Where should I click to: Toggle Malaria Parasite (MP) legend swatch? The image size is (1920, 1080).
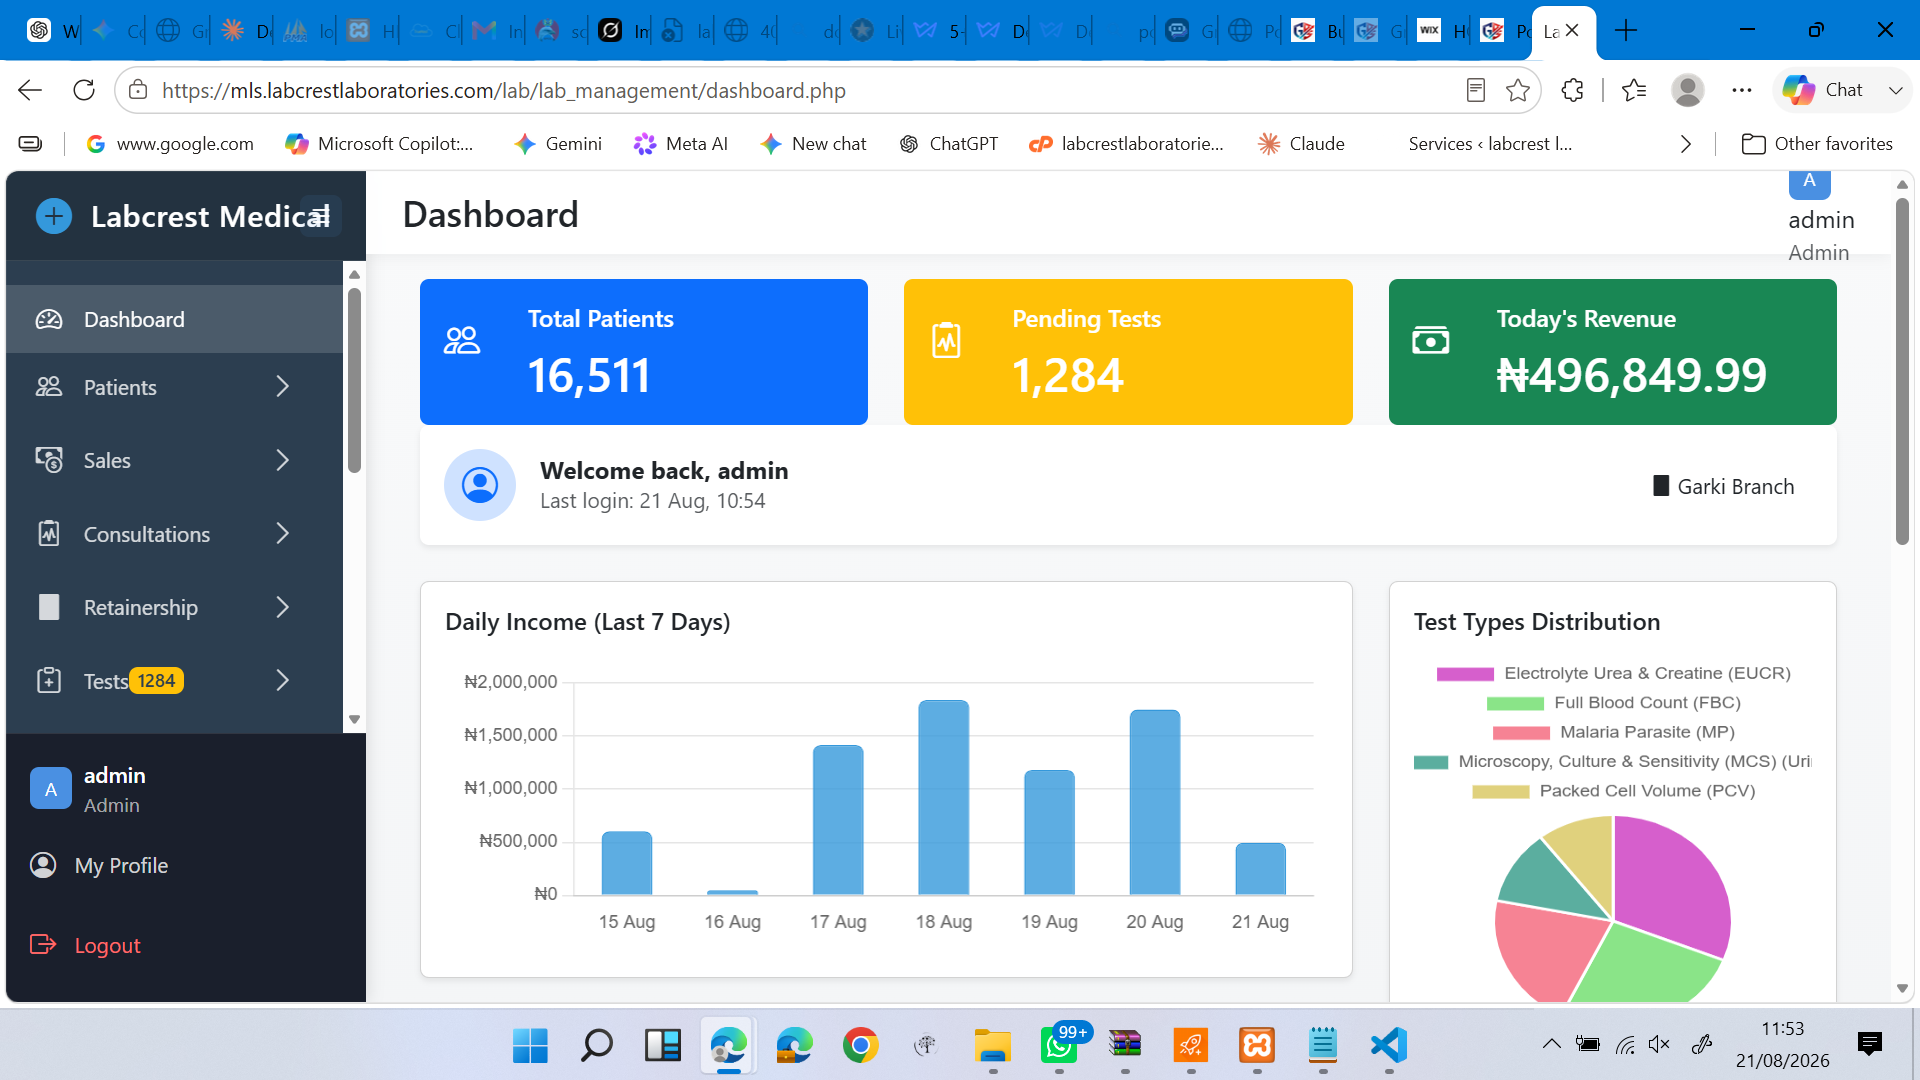[x=1521, y=733]
